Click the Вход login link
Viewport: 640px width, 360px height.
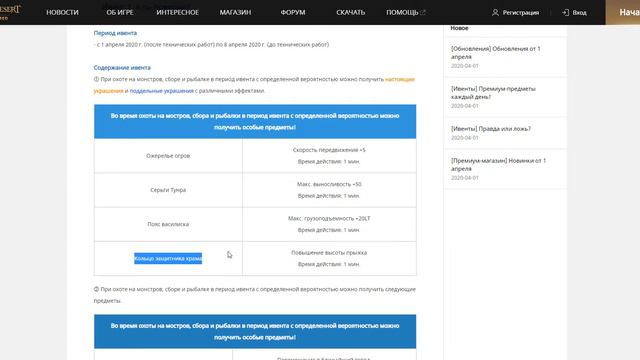(574, 13)
